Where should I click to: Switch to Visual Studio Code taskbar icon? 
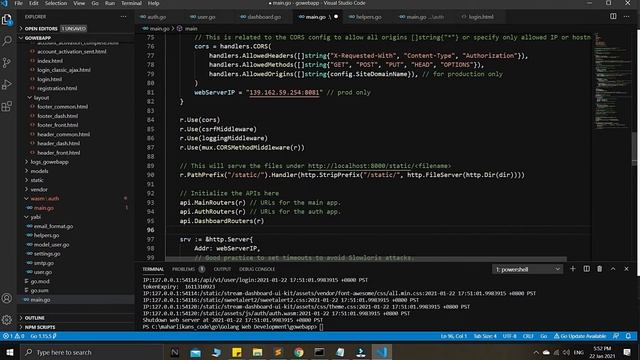382,352
